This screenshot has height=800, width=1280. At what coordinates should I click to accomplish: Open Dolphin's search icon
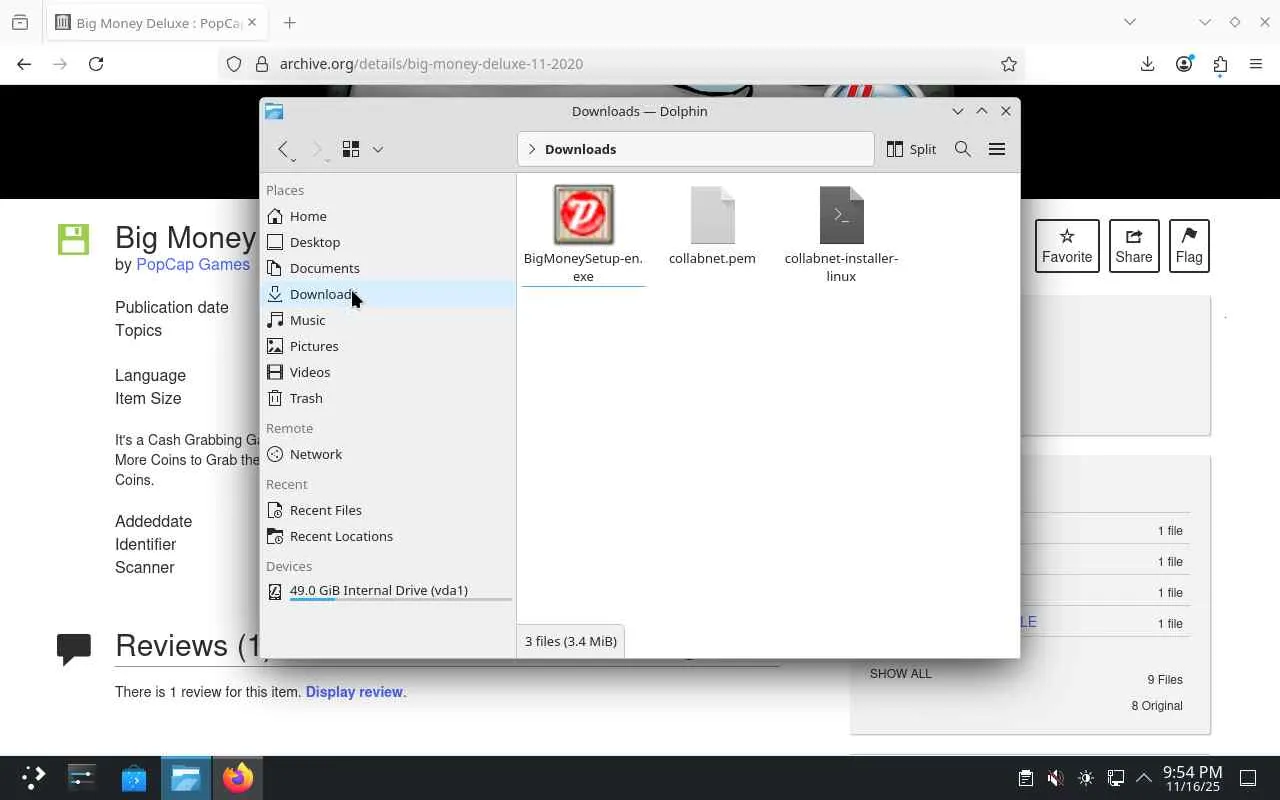[963, 149]
